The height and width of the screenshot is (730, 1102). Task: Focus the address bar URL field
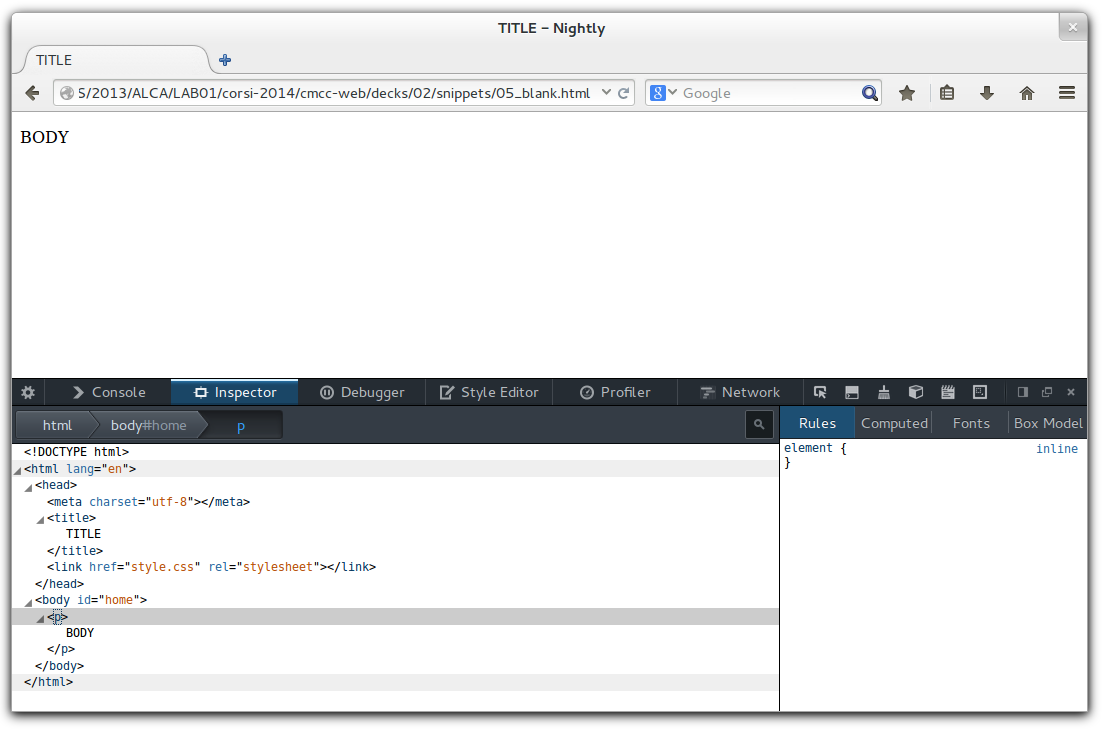click(x=334, y=93)
